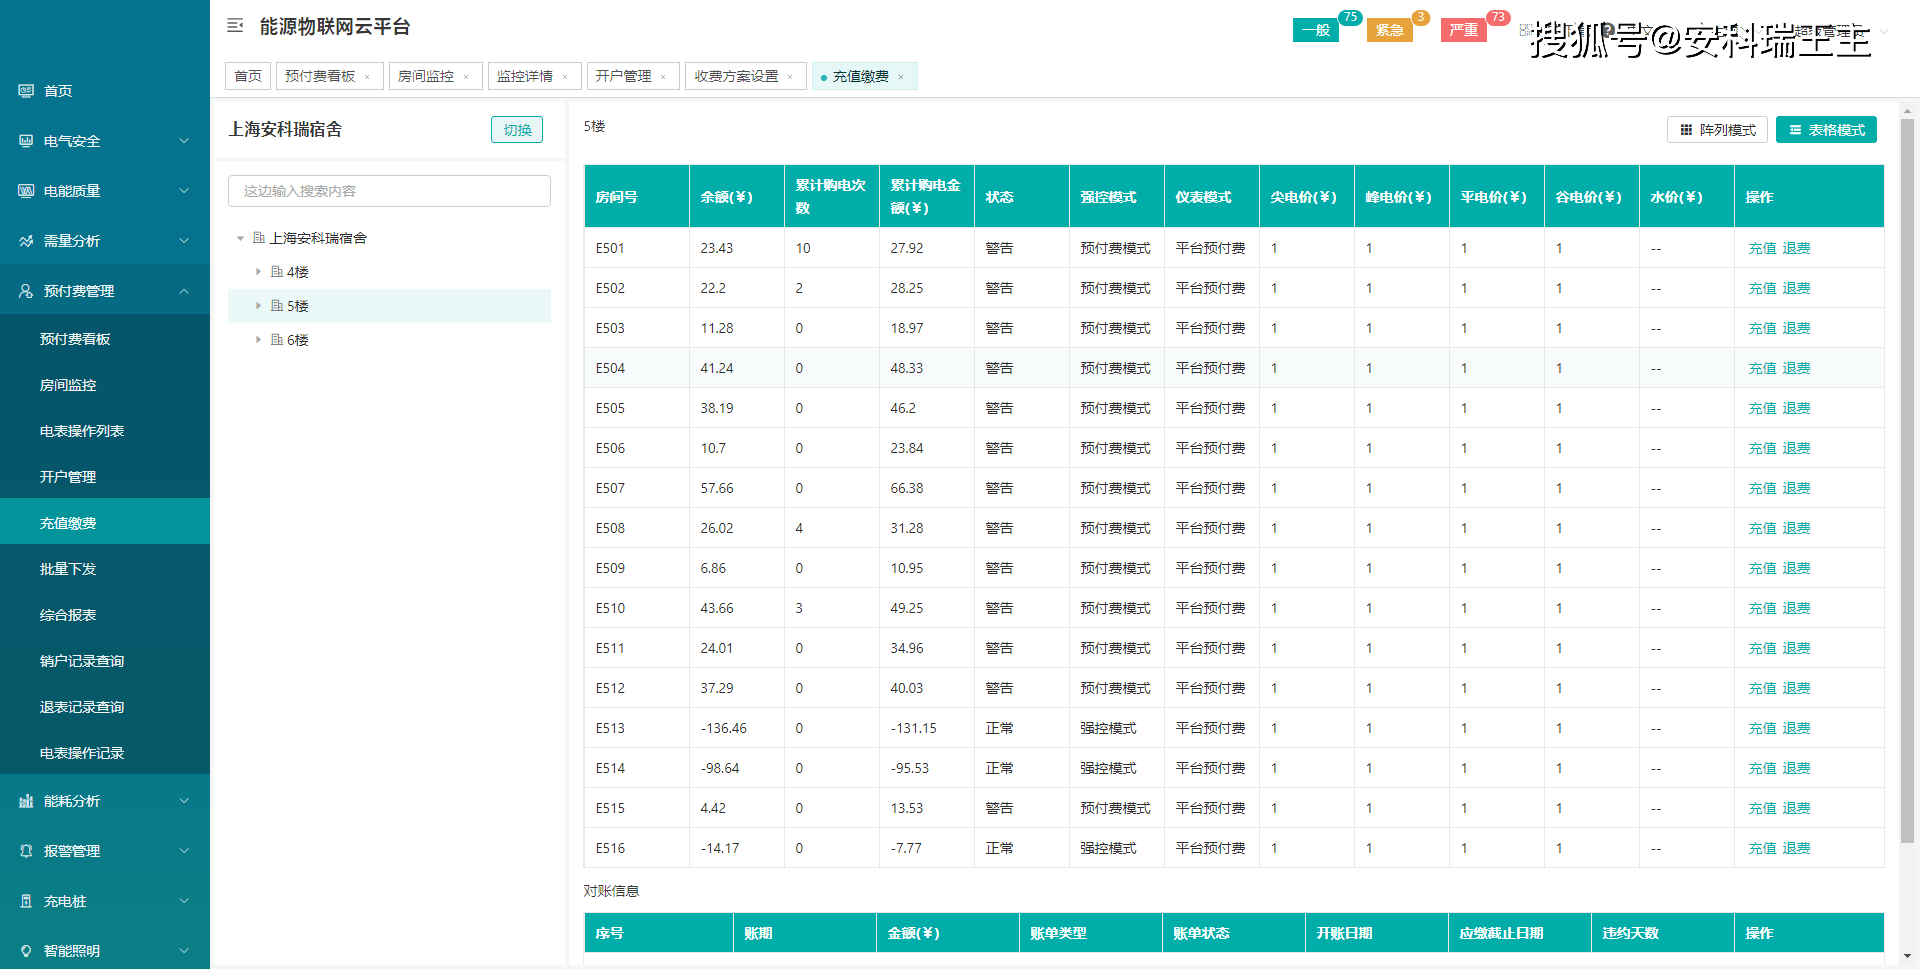Viewport: 1920px width, 969px height.
Task: Collapse the 上海安科瑞宿舍 tree node arrow
Action: coord(241,238)
